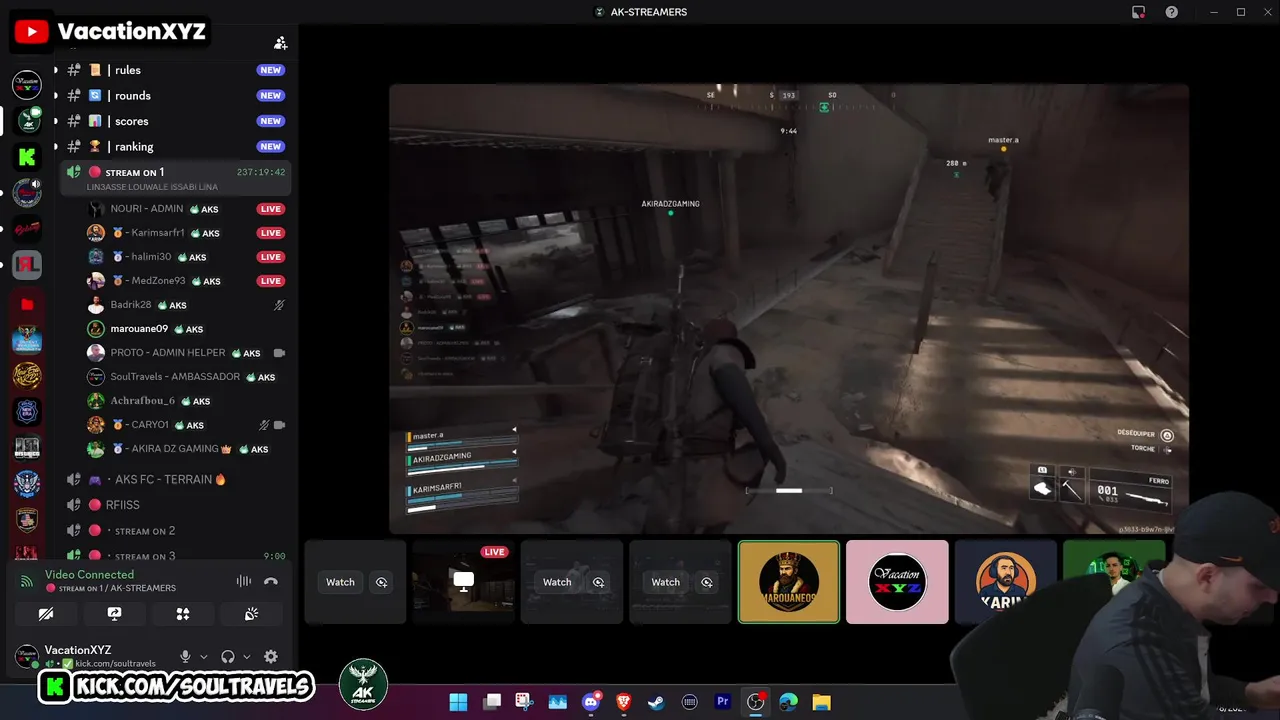Start an activity button
Viewport: 1280px width, 720px height.
click(183, 614)
